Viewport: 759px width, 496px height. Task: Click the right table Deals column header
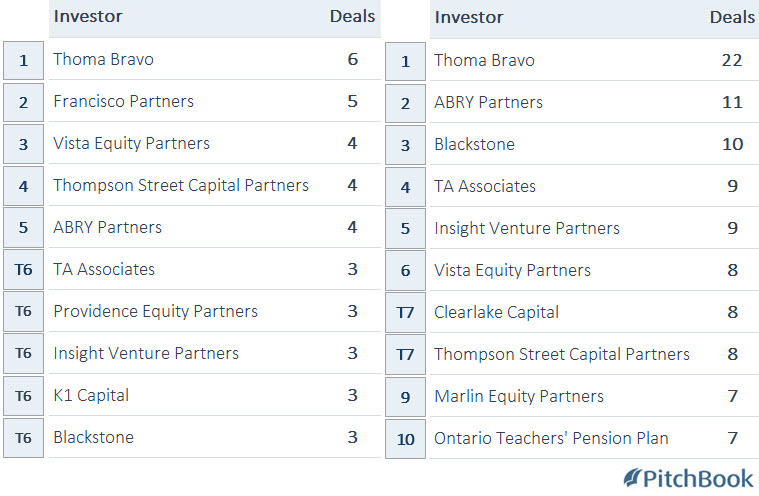pos(732,17)
